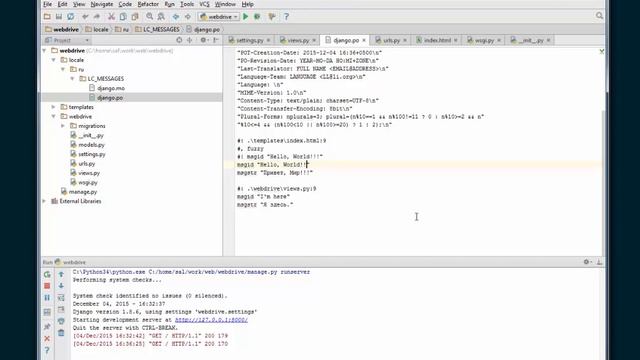Pin the Run tab
Viewport: 640px width, 360px height.
point(47,327)
